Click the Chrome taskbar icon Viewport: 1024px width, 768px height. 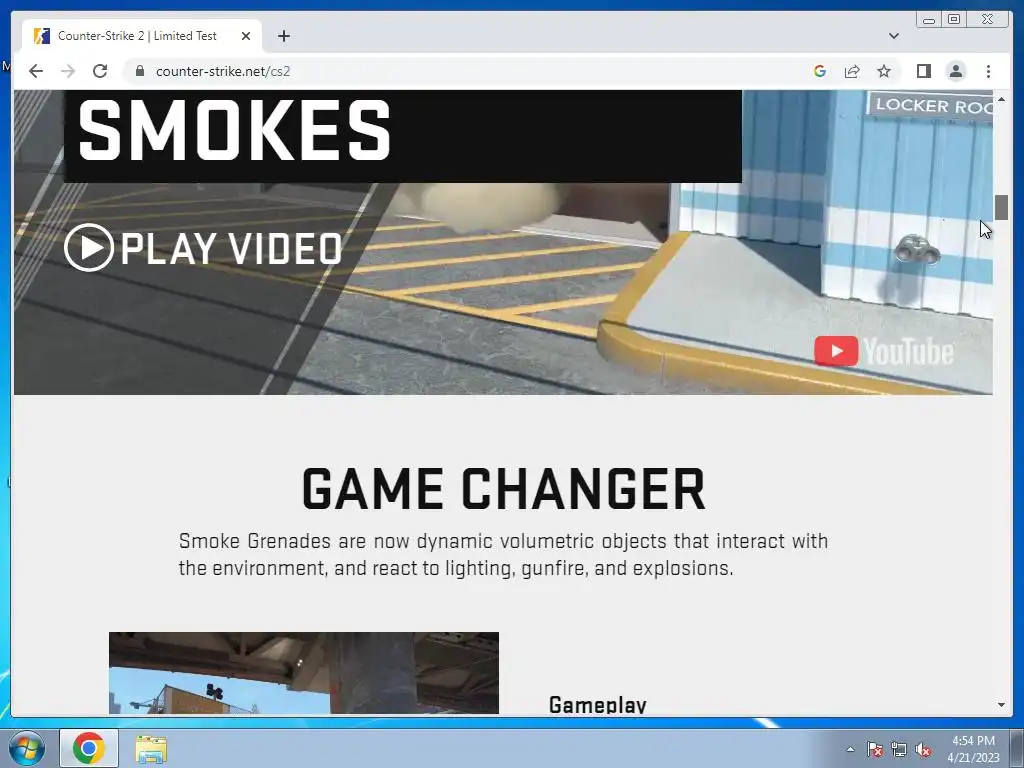click(x=89, y=748)
